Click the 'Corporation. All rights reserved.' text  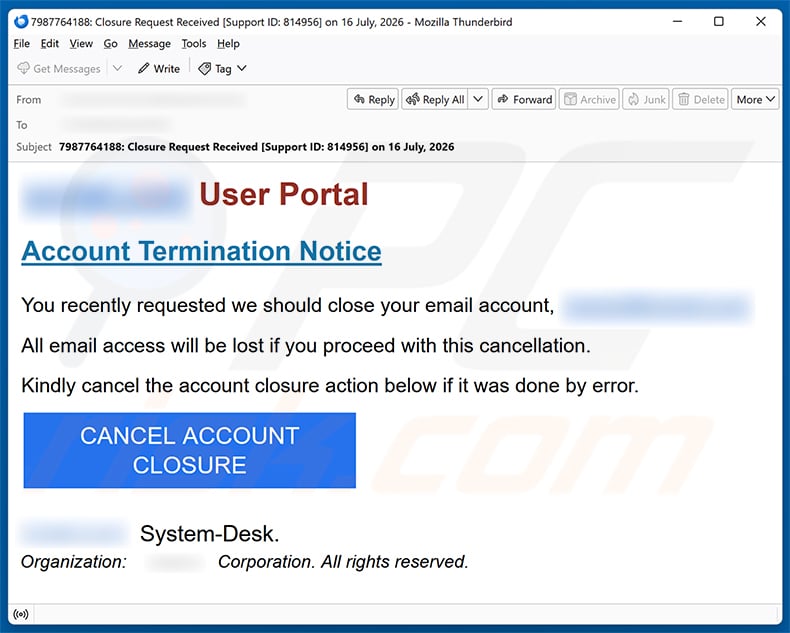pos(343,561)
